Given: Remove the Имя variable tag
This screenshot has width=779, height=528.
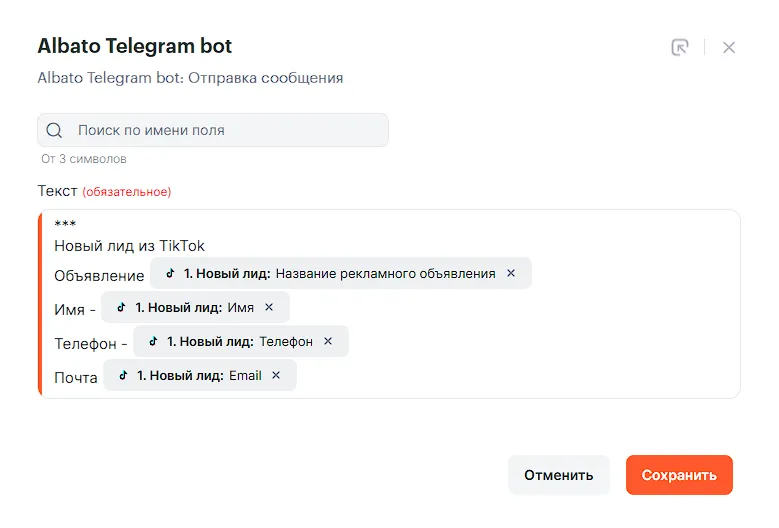Looking at the screenshot, I should (269, 307).
